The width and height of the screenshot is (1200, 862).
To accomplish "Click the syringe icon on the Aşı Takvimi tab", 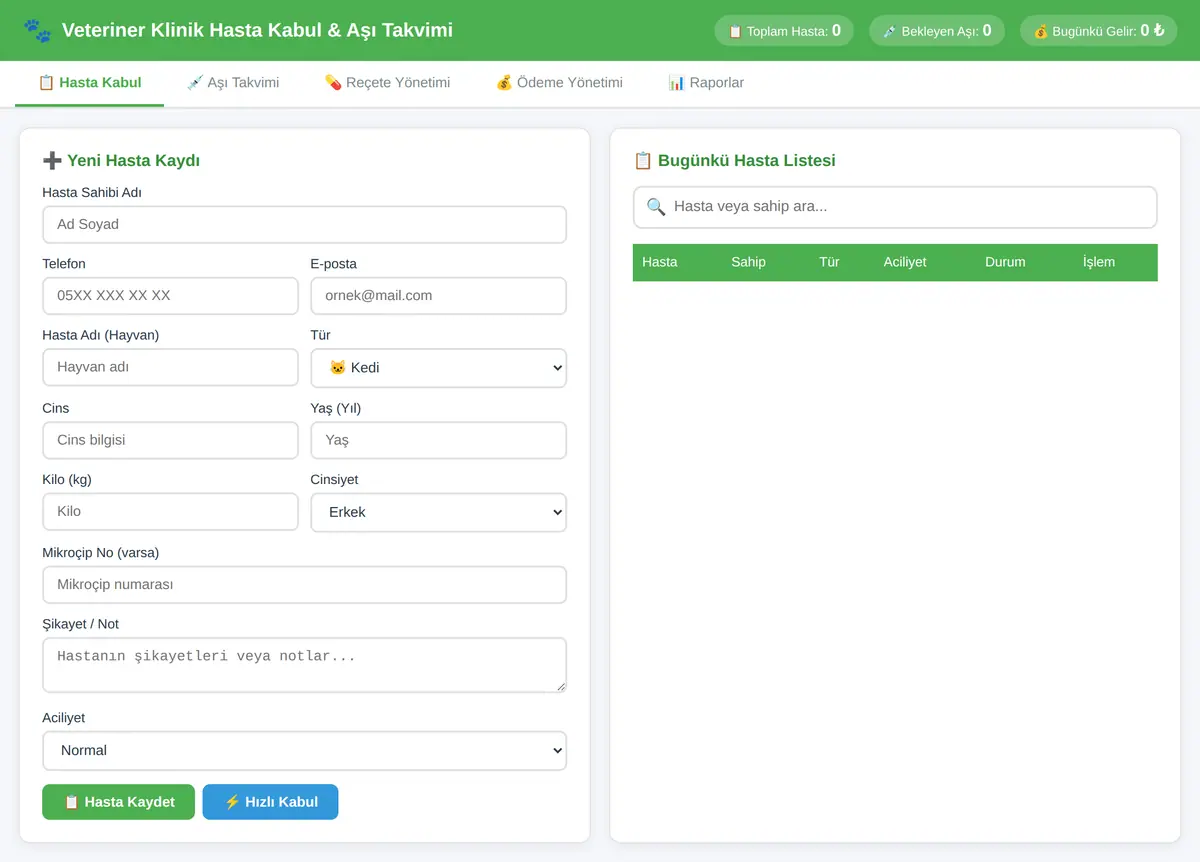I will (x=195, y=83).
